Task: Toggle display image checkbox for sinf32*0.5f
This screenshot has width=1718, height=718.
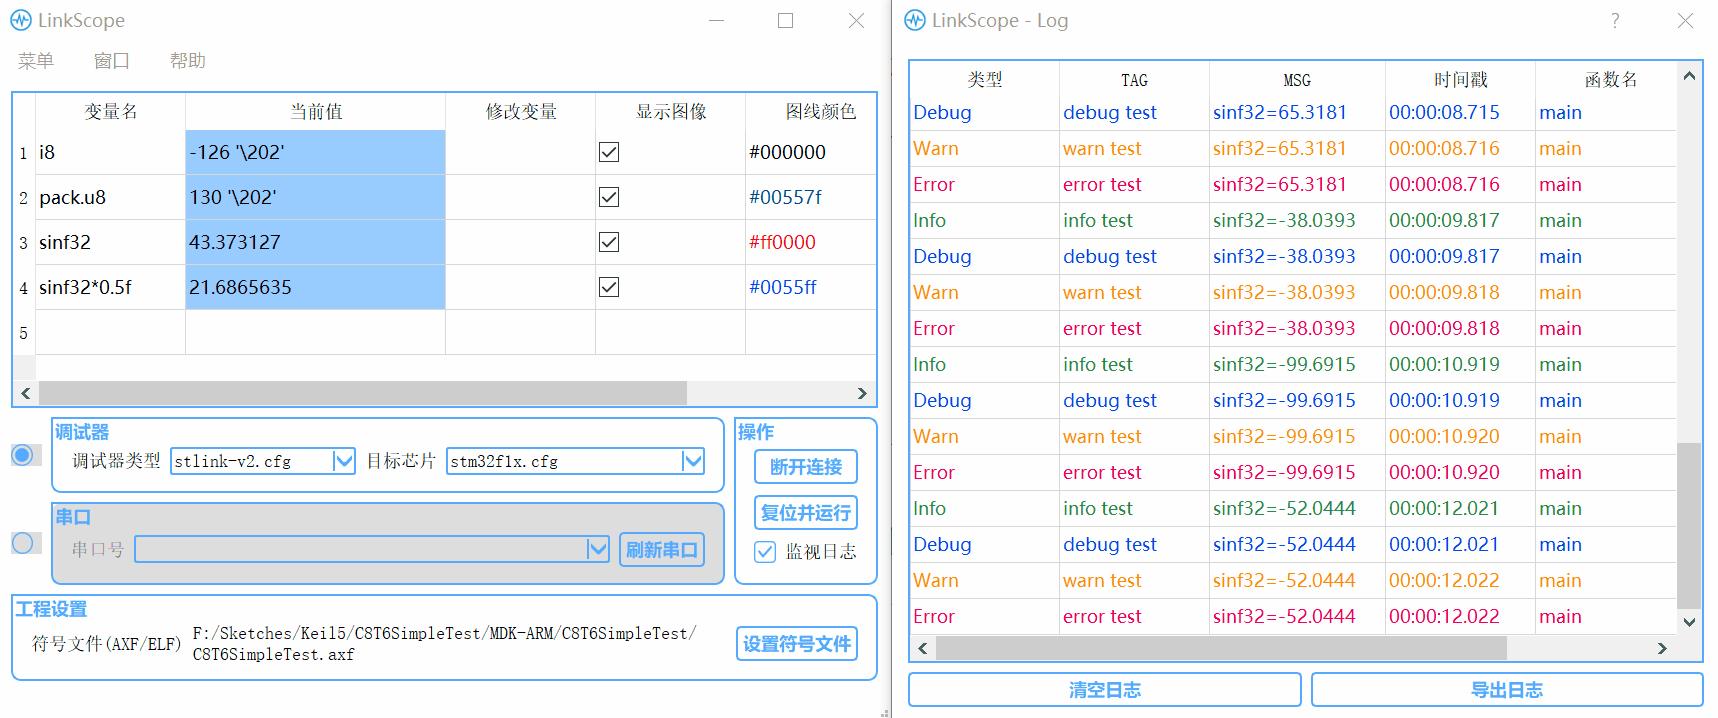Action: pos(609,287)
